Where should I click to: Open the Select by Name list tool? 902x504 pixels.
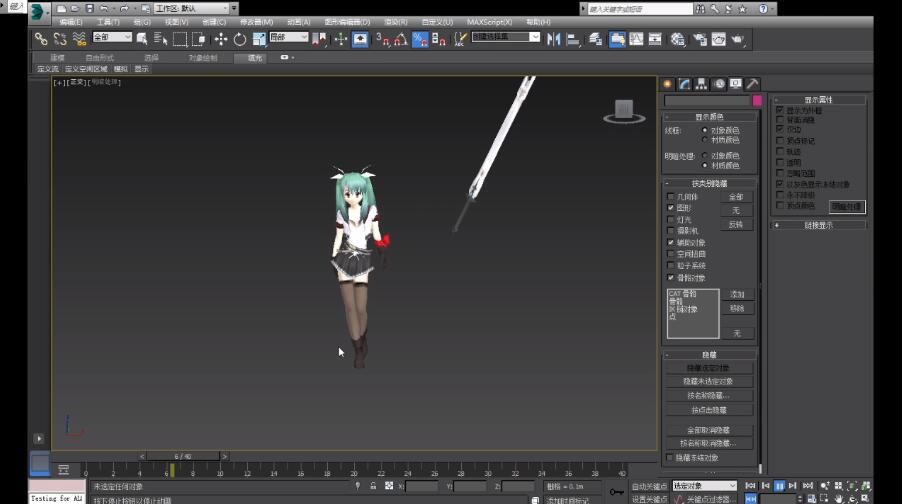pos(160,39)
